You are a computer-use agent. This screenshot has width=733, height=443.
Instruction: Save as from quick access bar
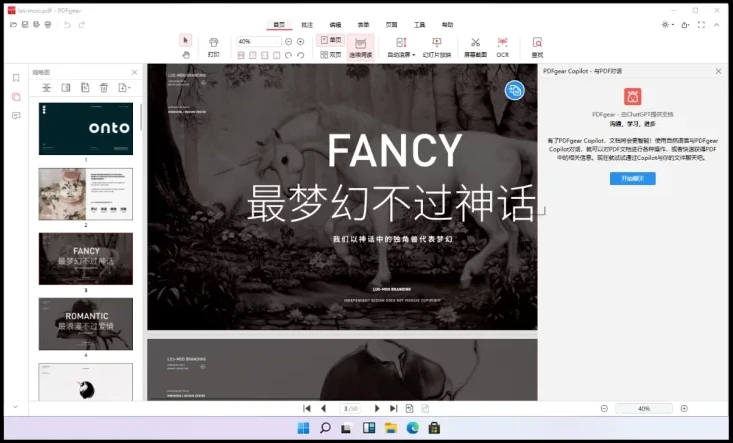pos(36,25)
